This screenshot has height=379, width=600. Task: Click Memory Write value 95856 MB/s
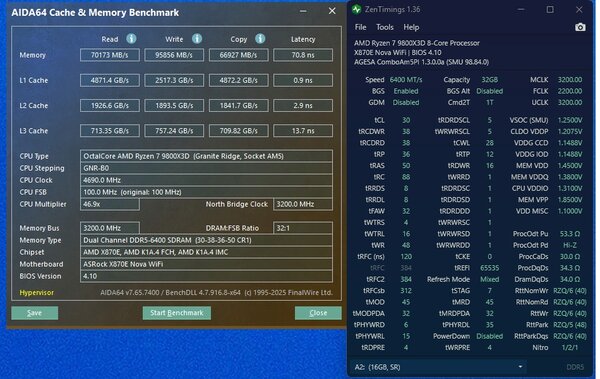coord(174,55)
